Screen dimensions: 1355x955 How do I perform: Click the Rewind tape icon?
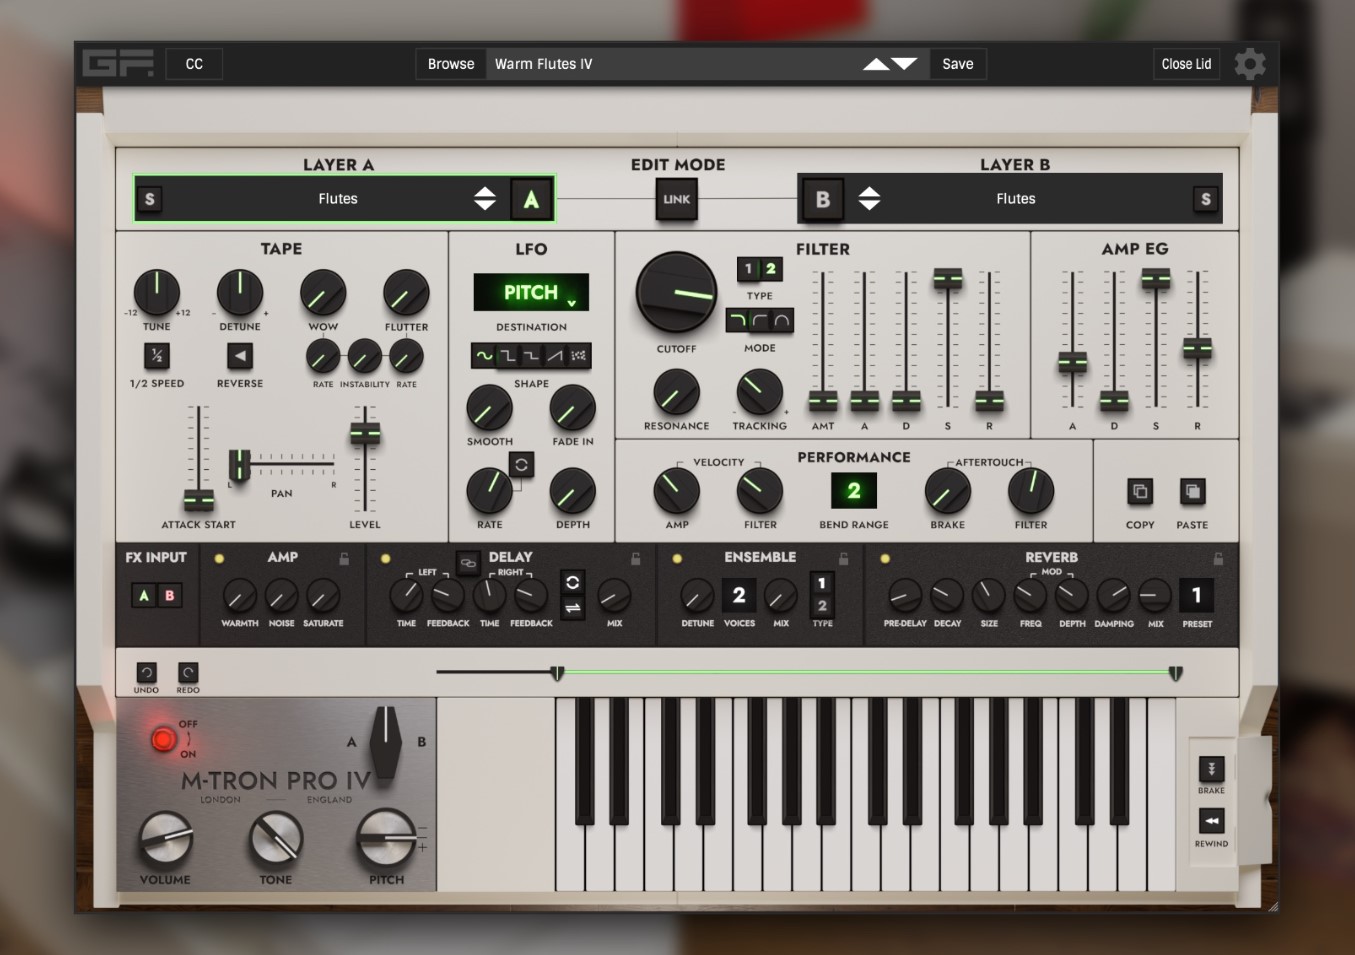[1211, 822]
